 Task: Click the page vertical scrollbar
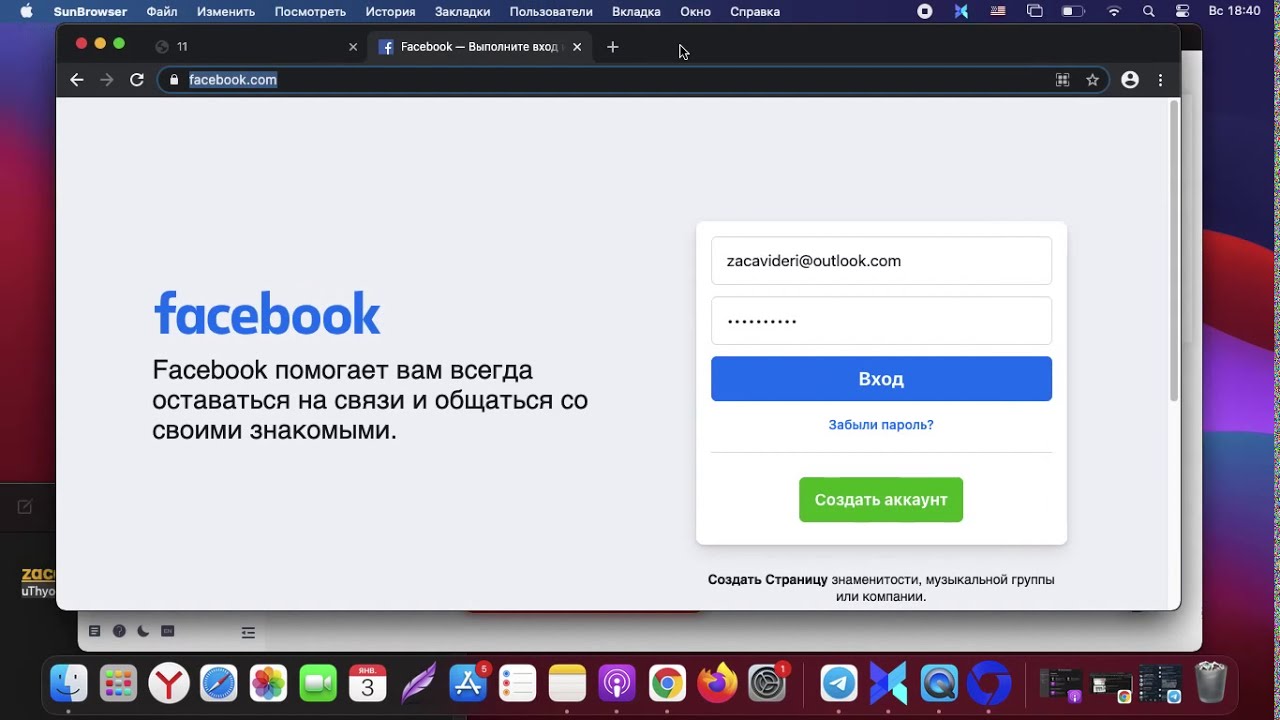[1174, 250]
